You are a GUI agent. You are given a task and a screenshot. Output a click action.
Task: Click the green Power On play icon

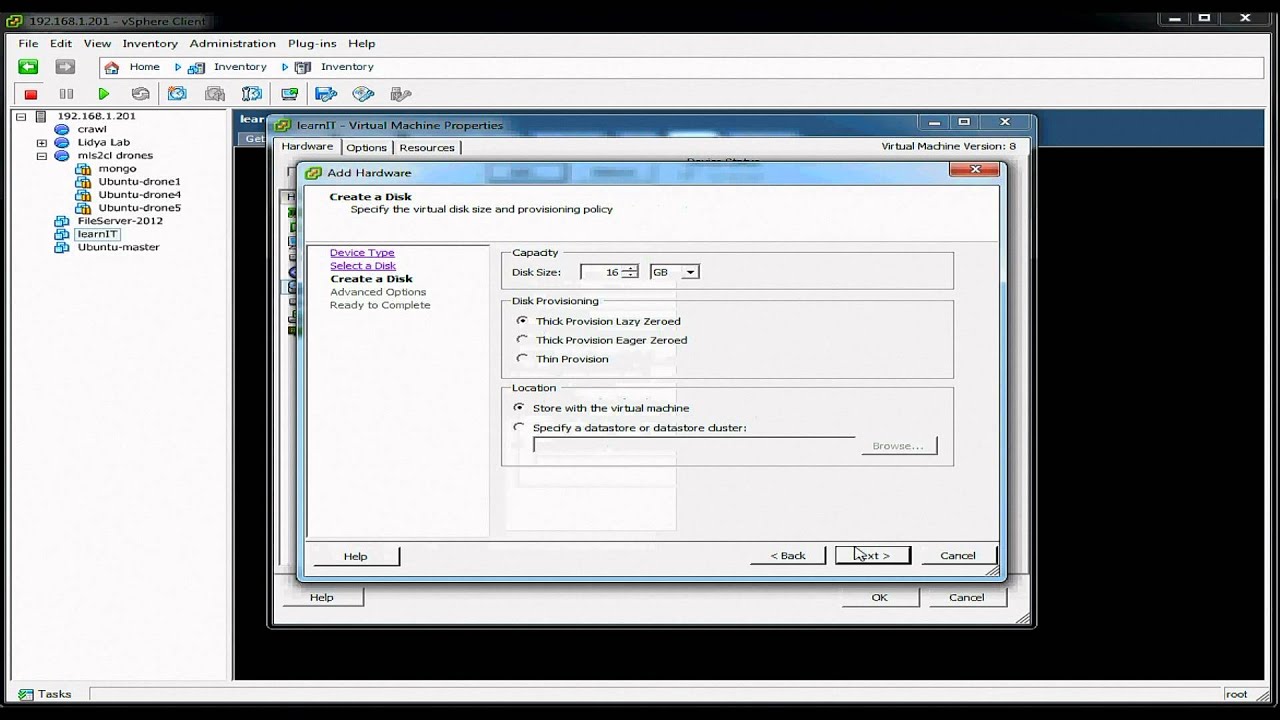point(103,94)
